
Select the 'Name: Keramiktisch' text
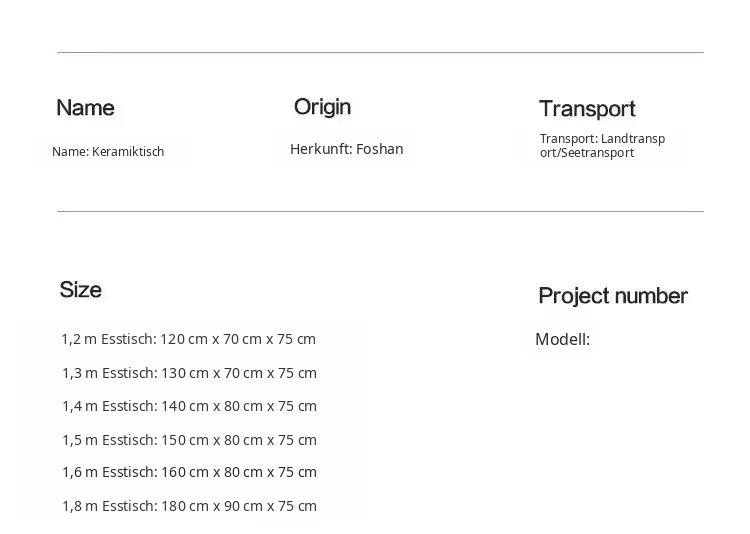108,152
